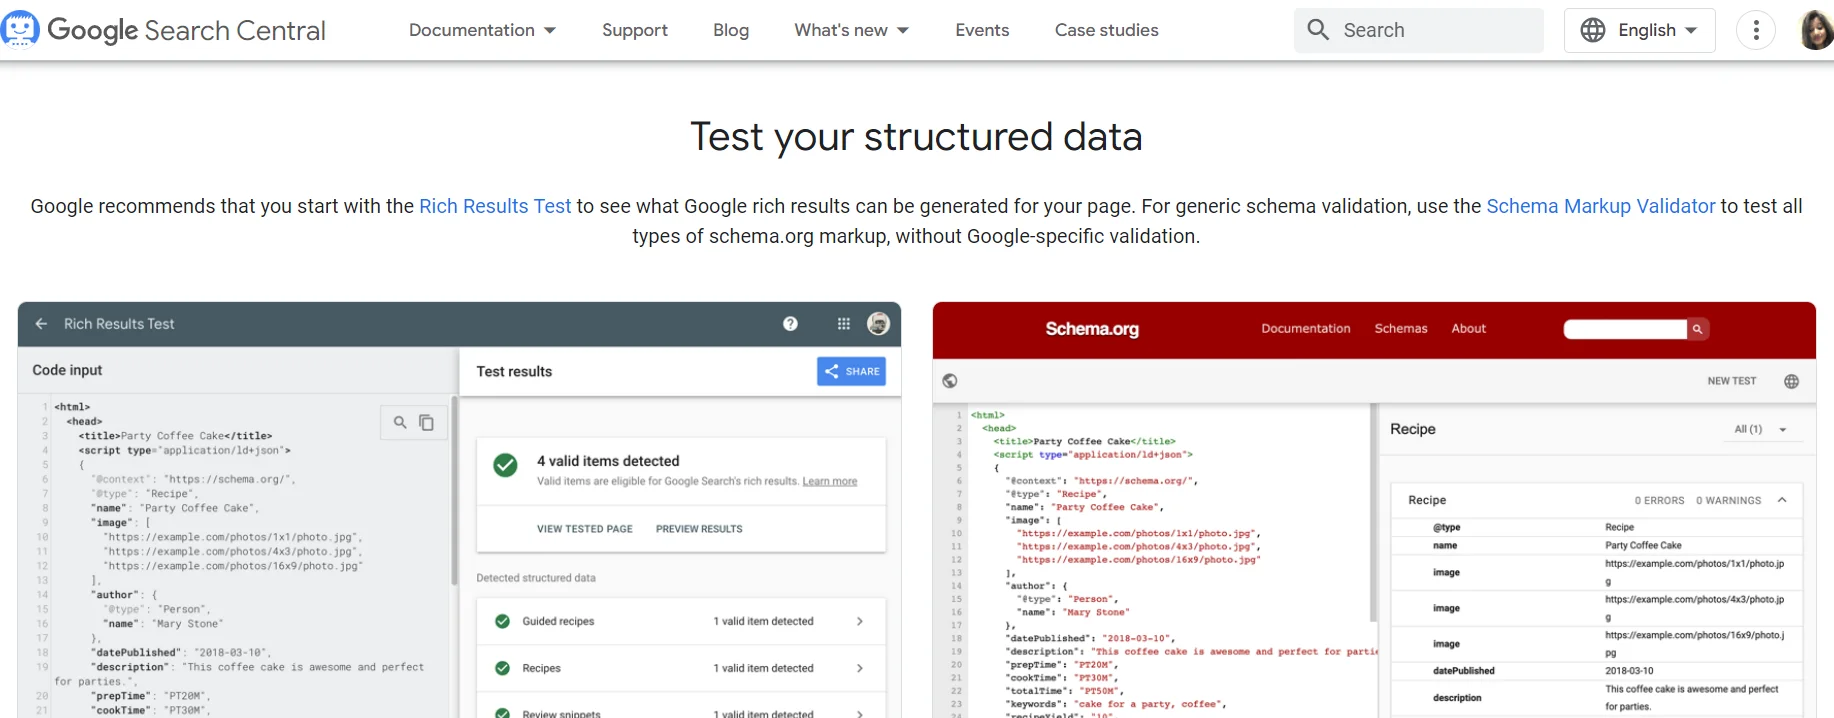
Task: Open Schema.org Schemas menu item
Action: pyautogui.click(x=1401, y=329)
